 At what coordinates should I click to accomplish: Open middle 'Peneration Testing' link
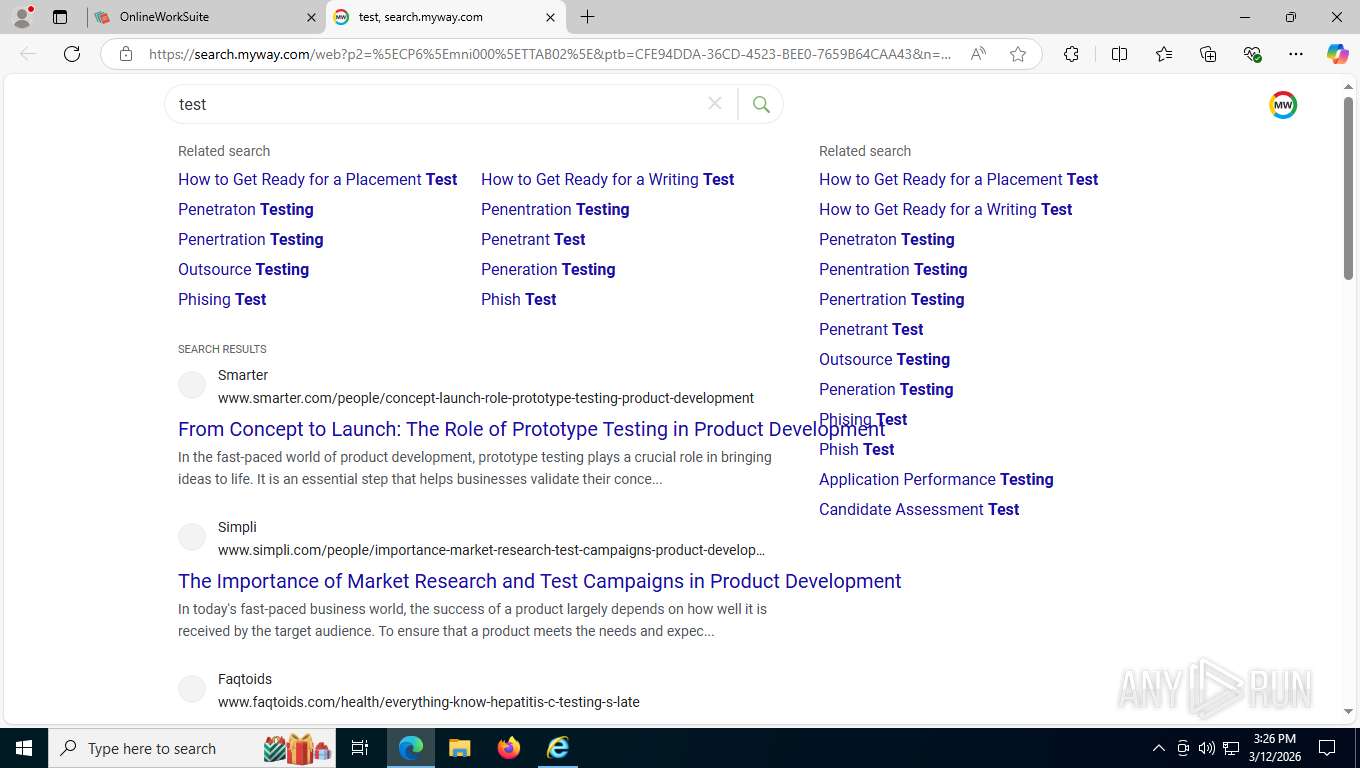click(x=548, y=269)
